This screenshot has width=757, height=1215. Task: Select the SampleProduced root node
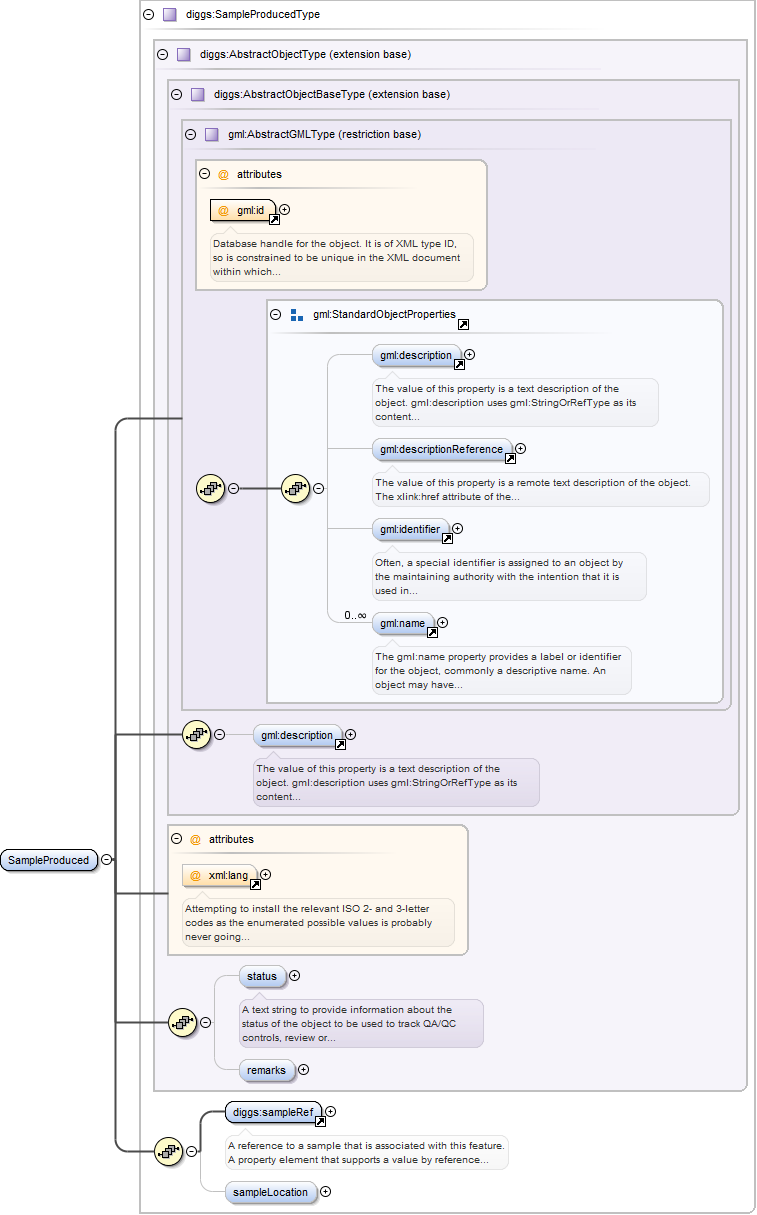tap(48, 860)
